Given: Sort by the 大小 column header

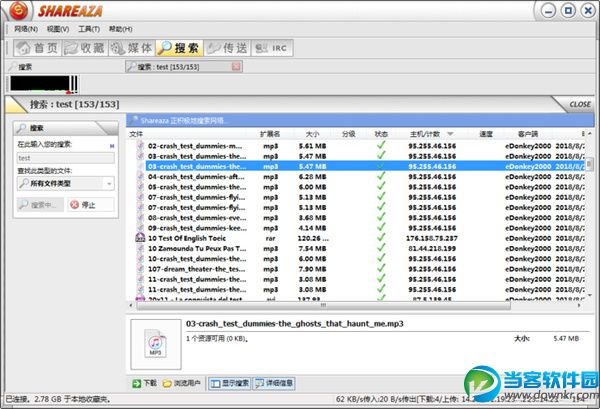Looking at the screenshot, I should [x=312, y=134].
